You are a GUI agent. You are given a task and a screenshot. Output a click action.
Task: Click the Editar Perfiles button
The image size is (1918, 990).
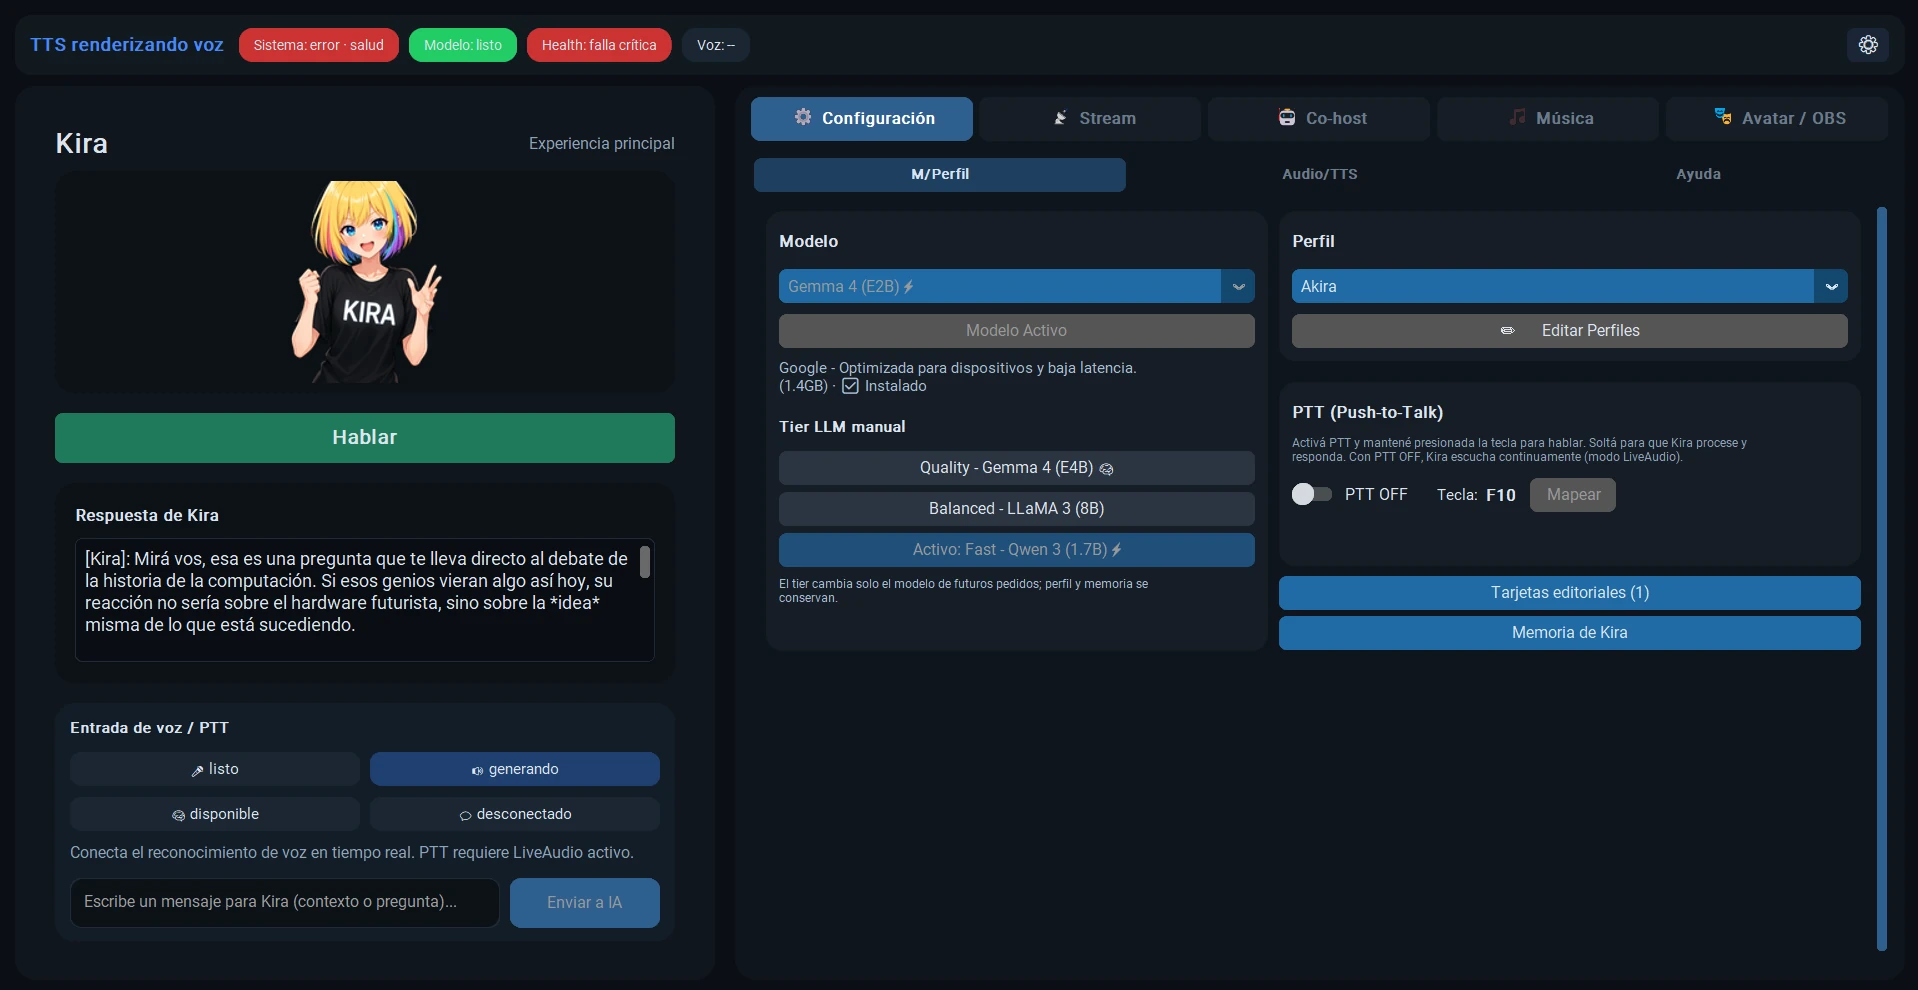pyautogui.click(x=1569, y=331)
